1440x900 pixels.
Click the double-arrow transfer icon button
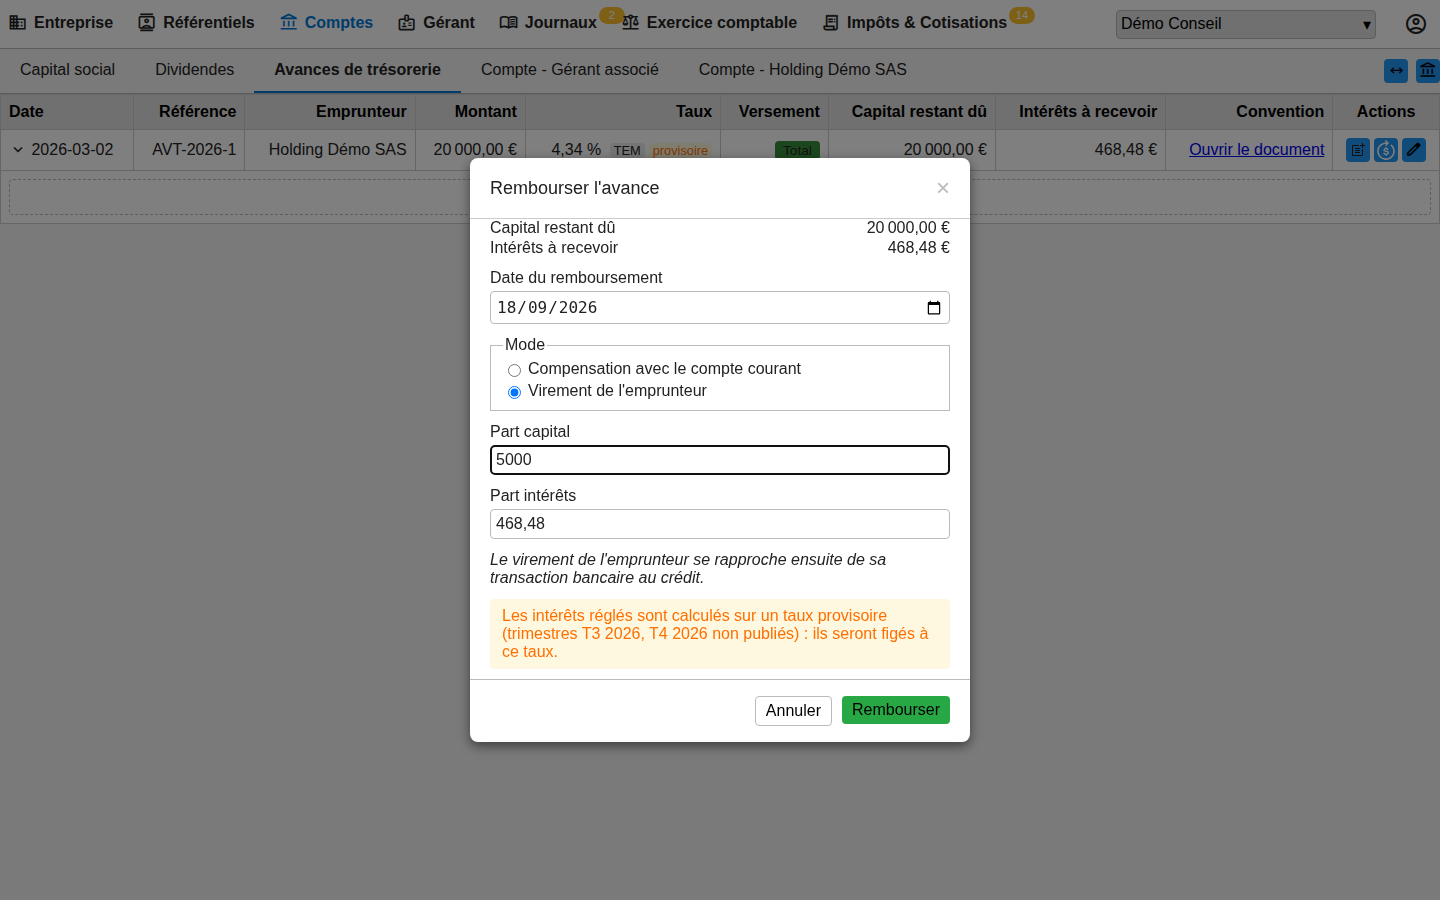pyautogui.click(x=1396, y=71)
